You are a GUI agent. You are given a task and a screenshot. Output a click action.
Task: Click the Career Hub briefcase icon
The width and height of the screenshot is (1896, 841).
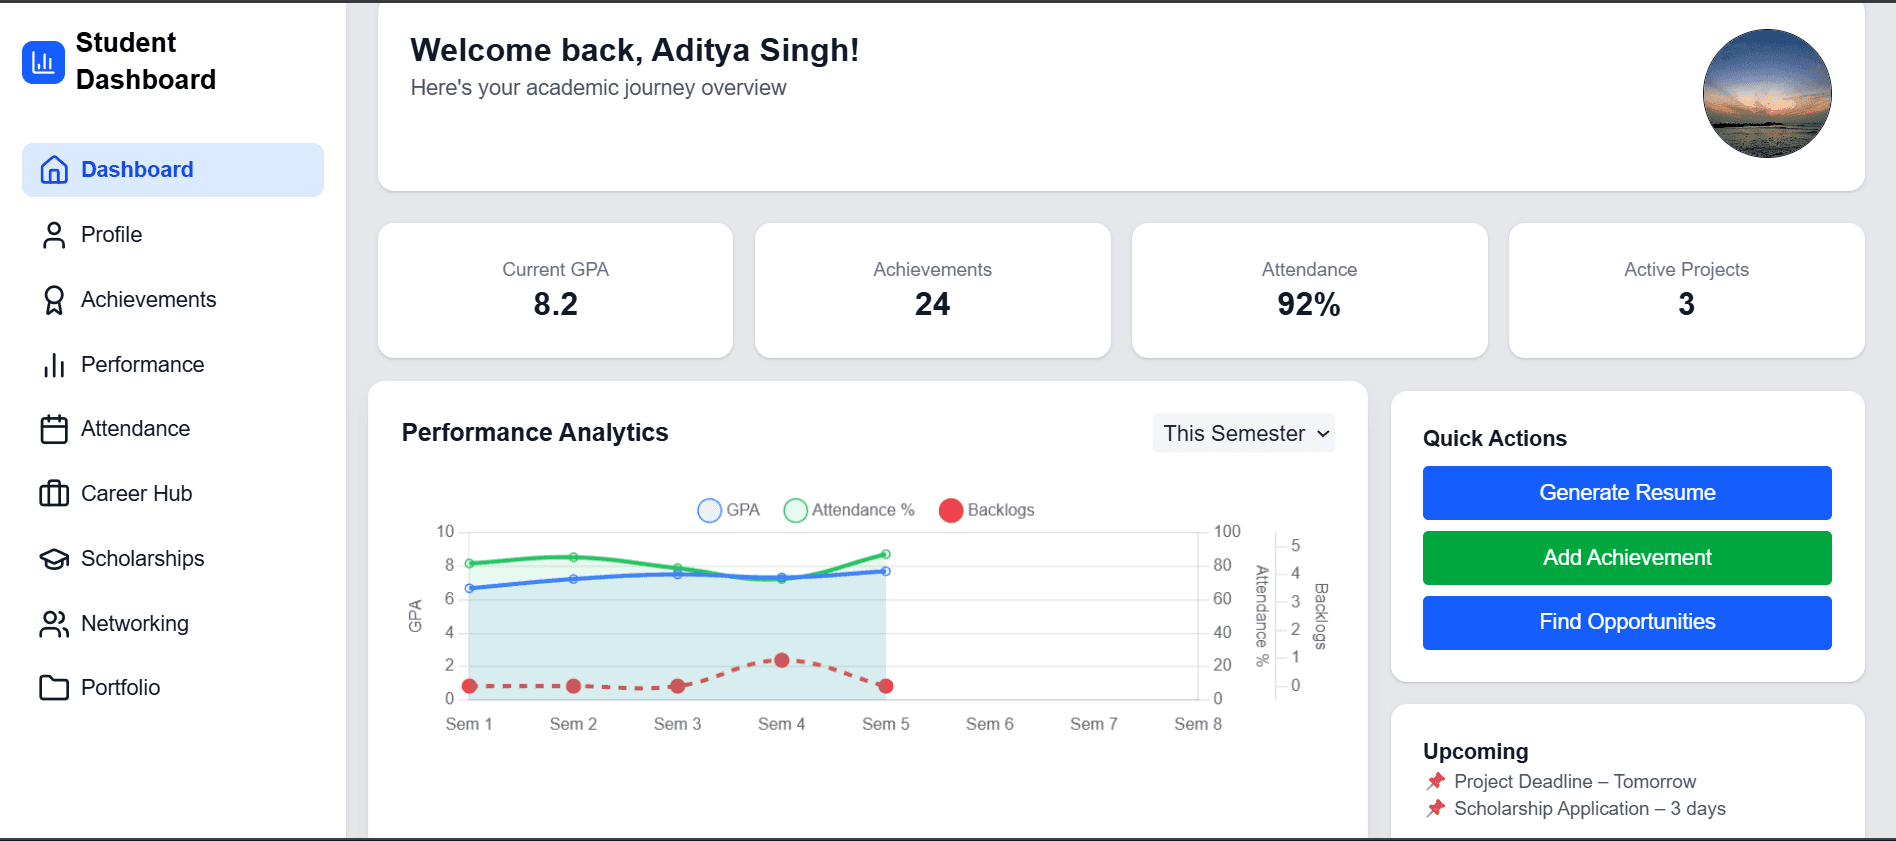click(54, 494)
